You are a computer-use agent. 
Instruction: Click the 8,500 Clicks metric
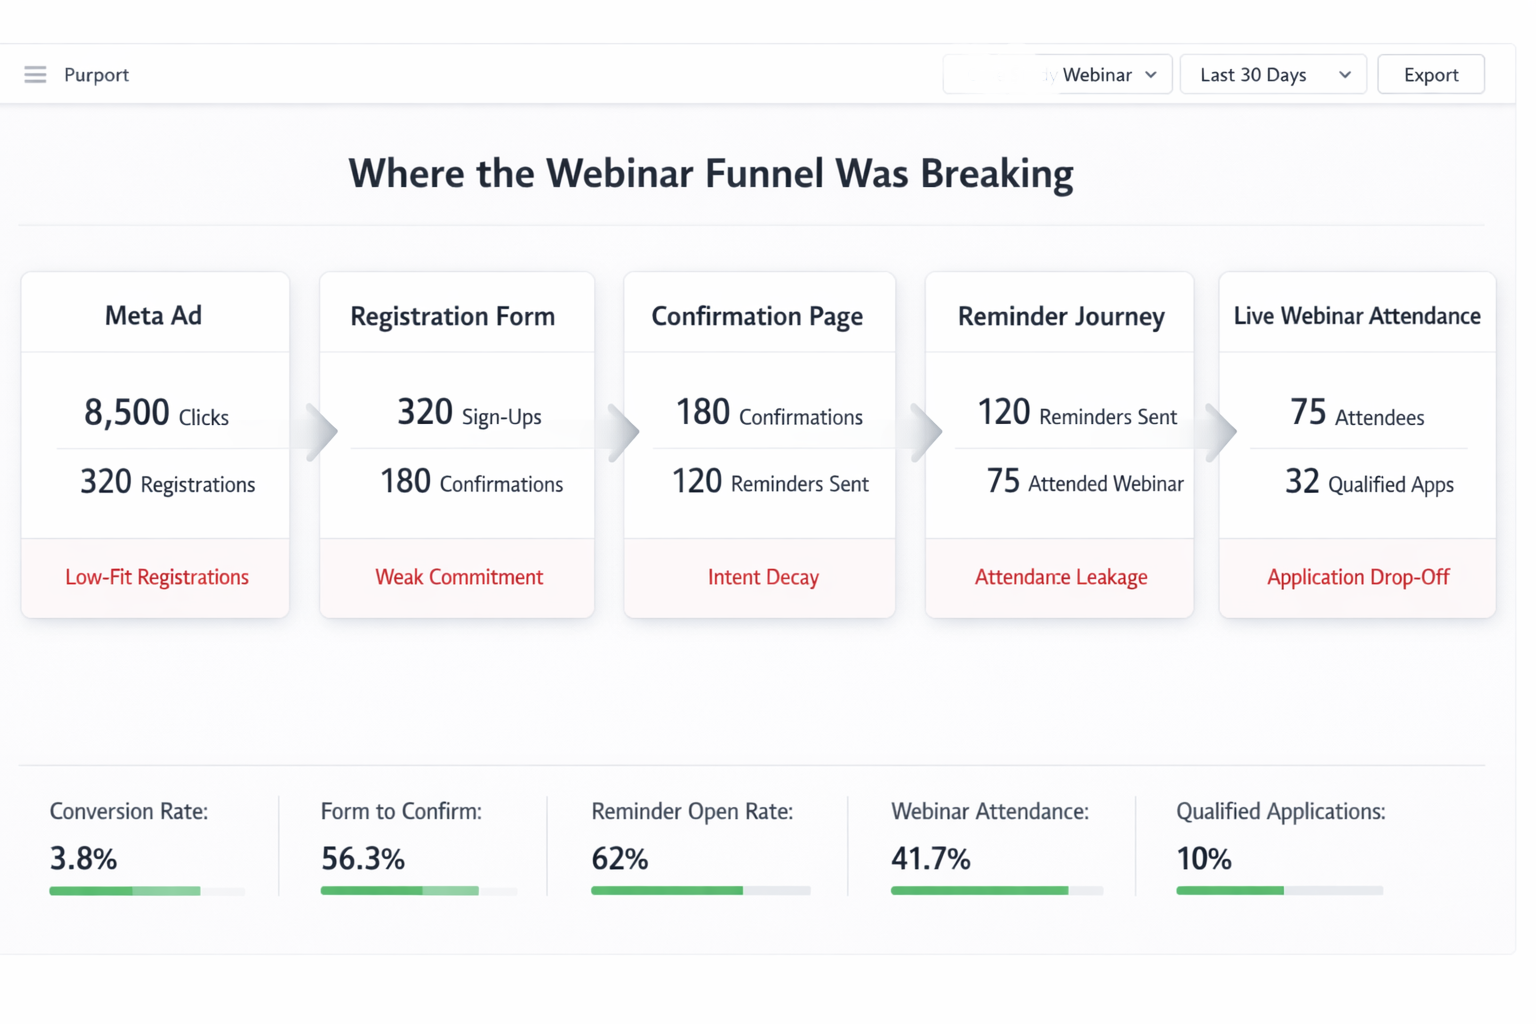click(x=156, y=414)
